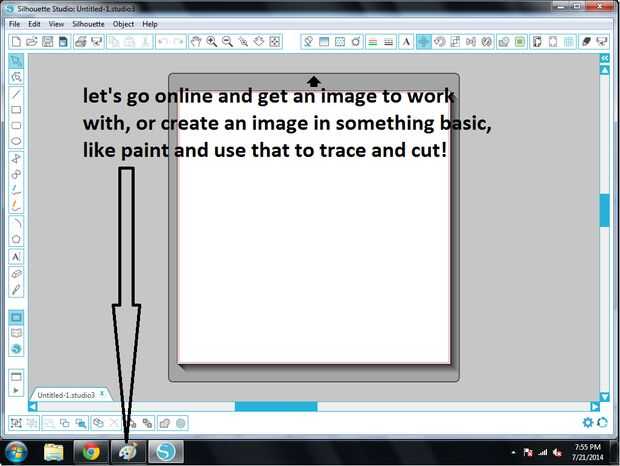This screenshot has height=466, width=620.
Task: Open the Page settings icon
Action: tap(537, 42)
